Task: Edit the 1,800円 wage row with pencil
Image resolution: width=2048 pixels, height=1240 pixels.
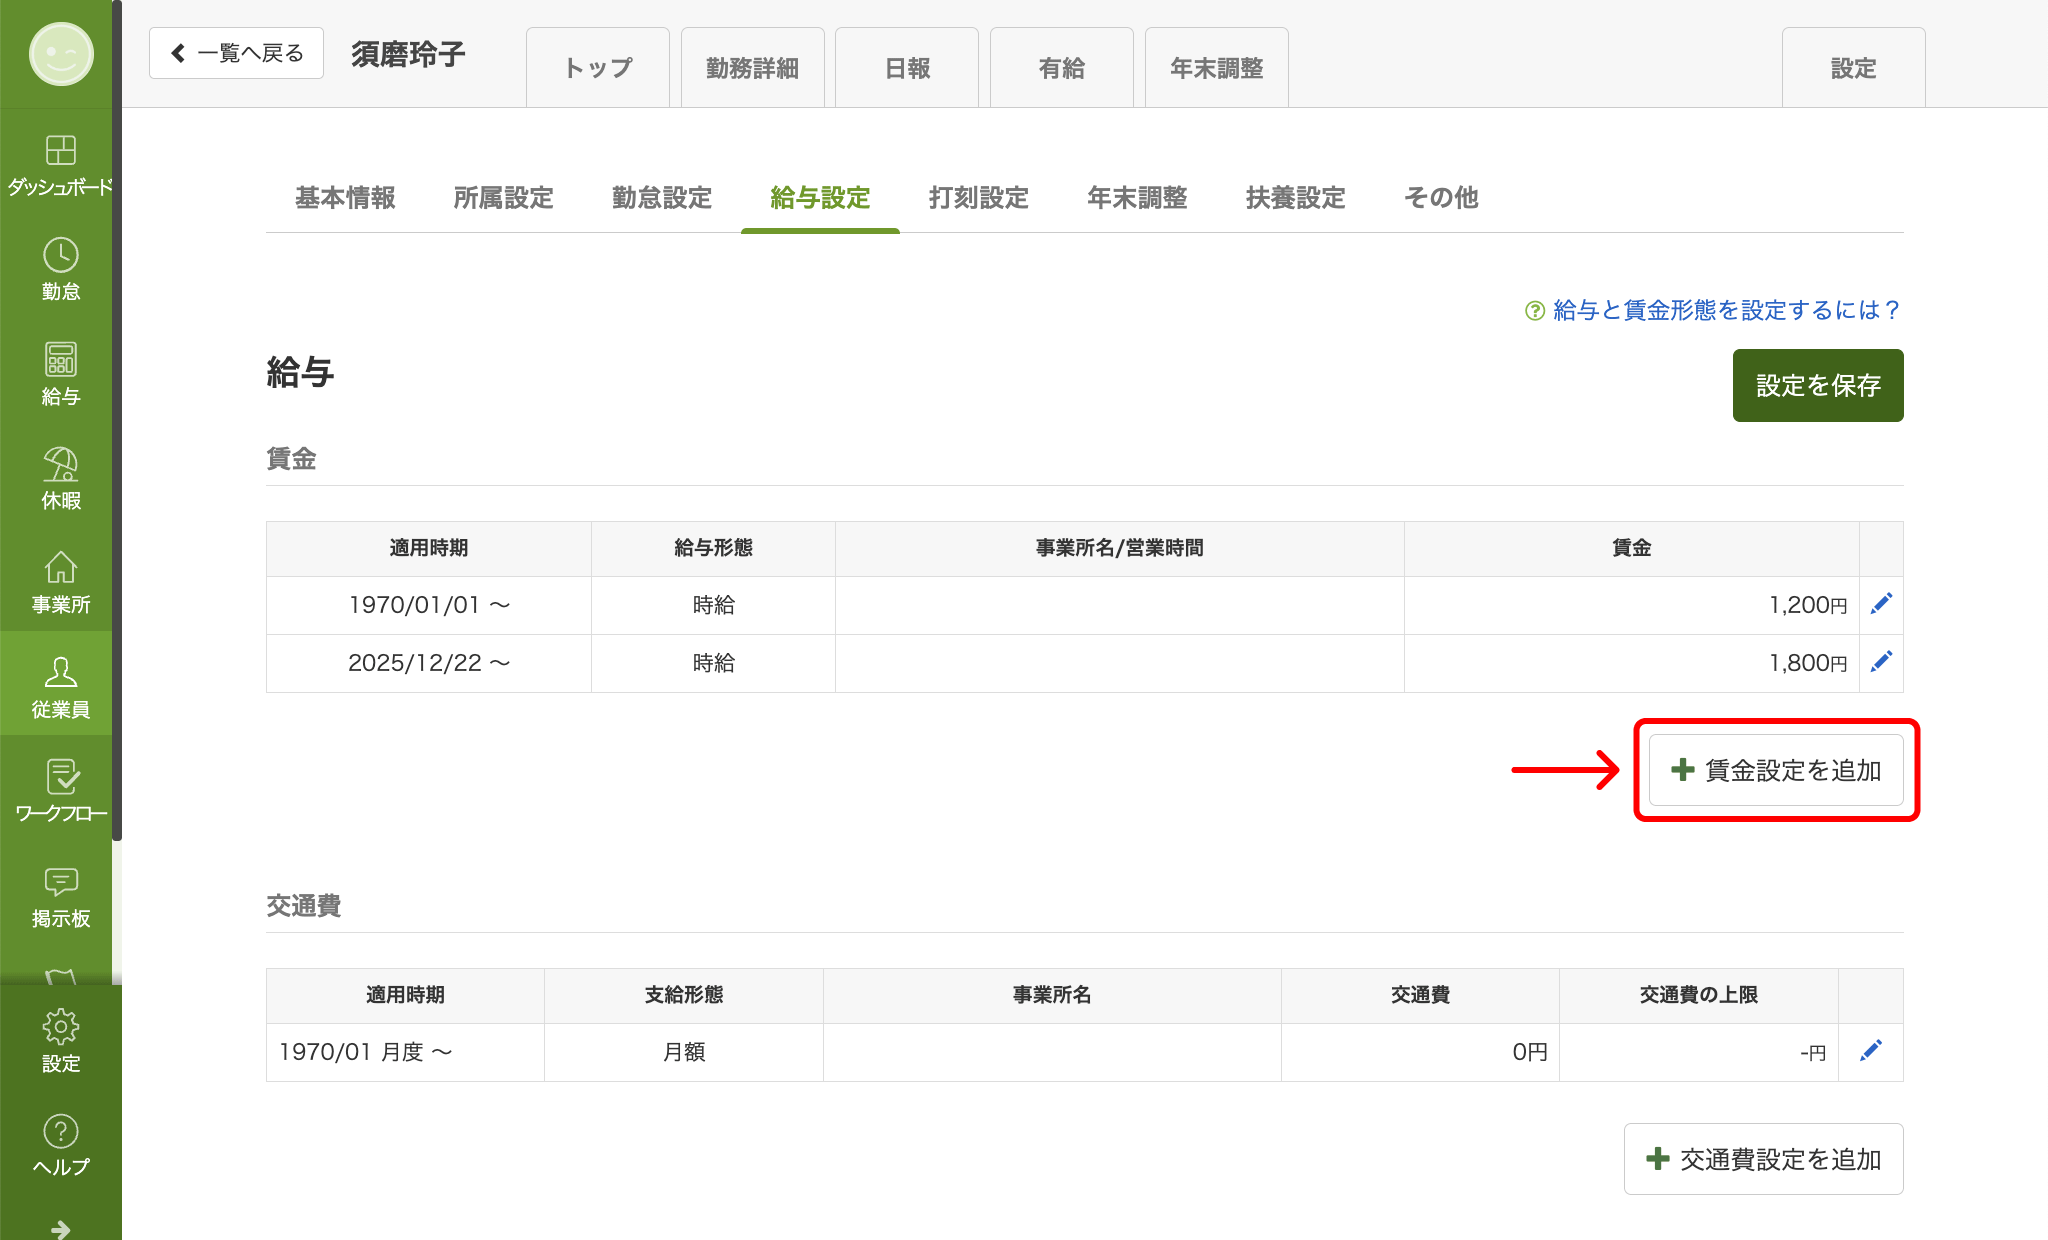Action: (1881, 662)
